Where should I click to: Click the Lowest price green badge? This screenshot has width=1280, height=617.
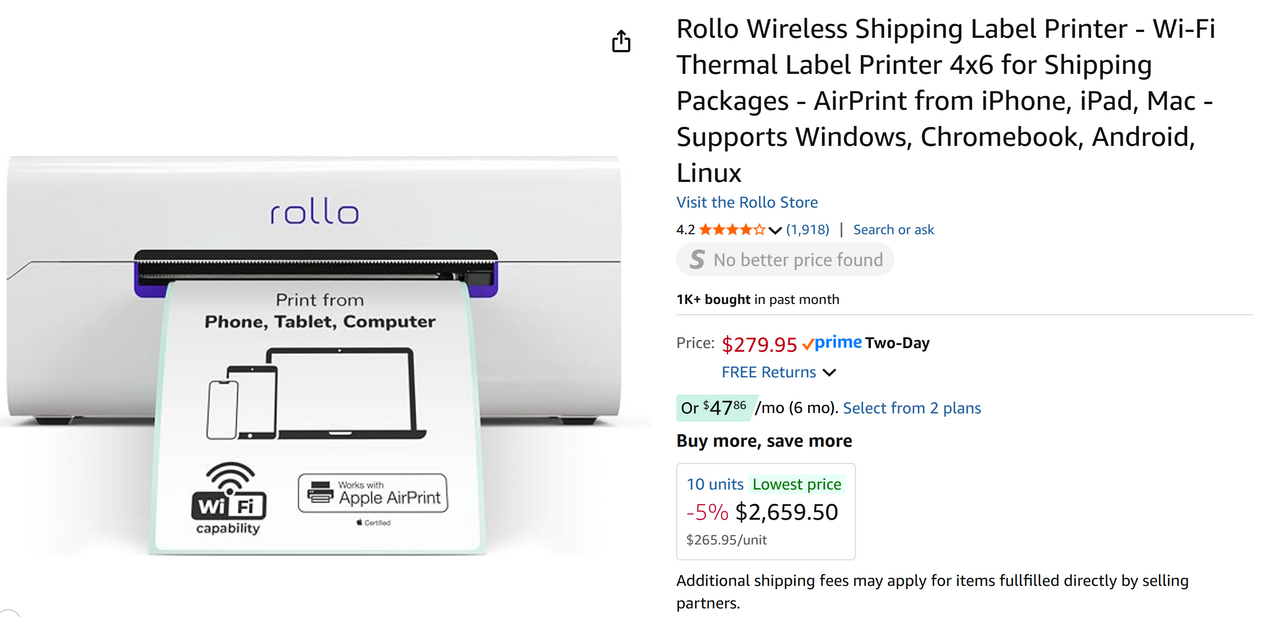(797, 484)
